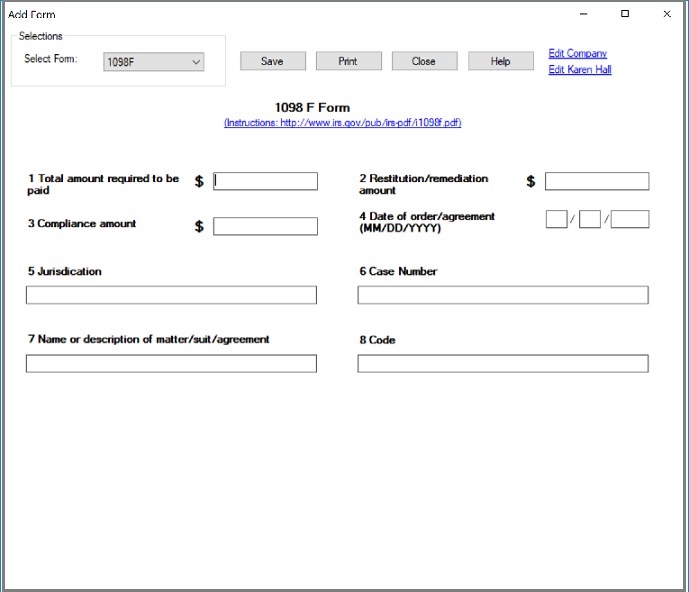The height and width of the screenshot is (592, 689).
Task: Focus the Jurisdiction text field
Action: (x=171, y=295)
